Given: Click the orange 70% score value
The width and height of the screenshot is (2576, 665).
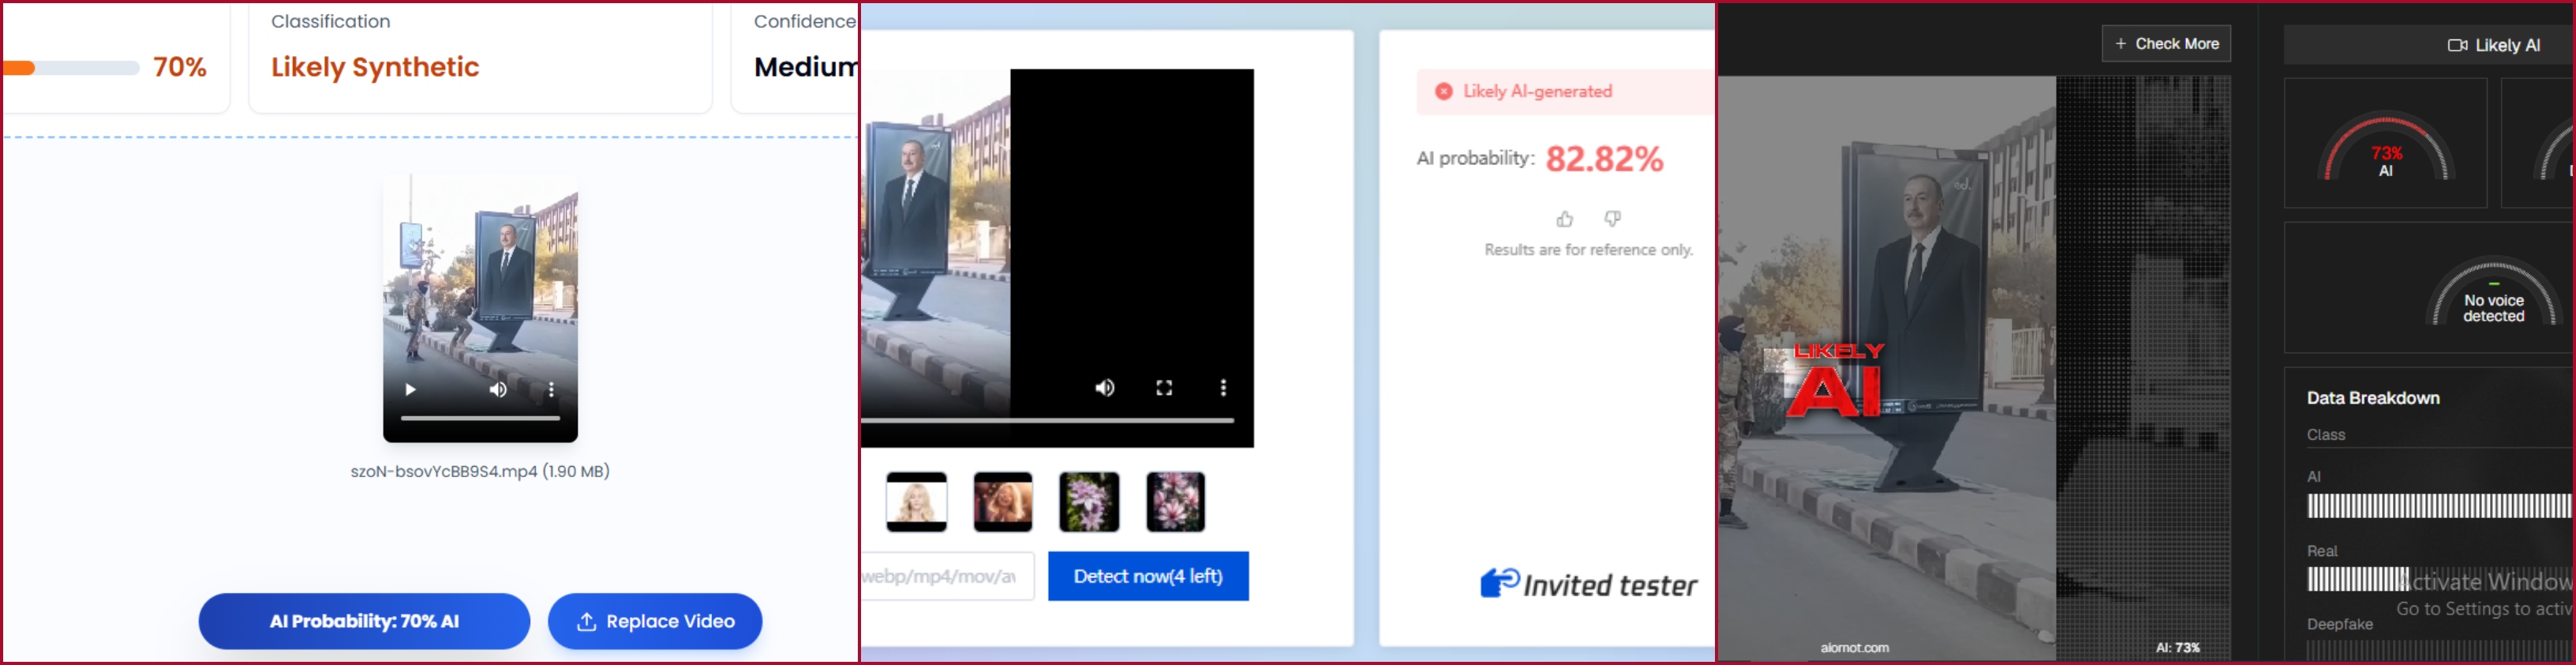Looking at the screenshot, I should coord(180,67).
